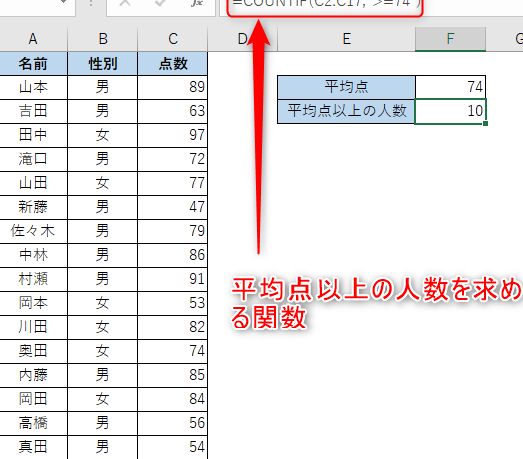Select the 男 cell in 新藤's row
Image resolution: width=523 pixels, height=459 pixels.
(103, 207)
